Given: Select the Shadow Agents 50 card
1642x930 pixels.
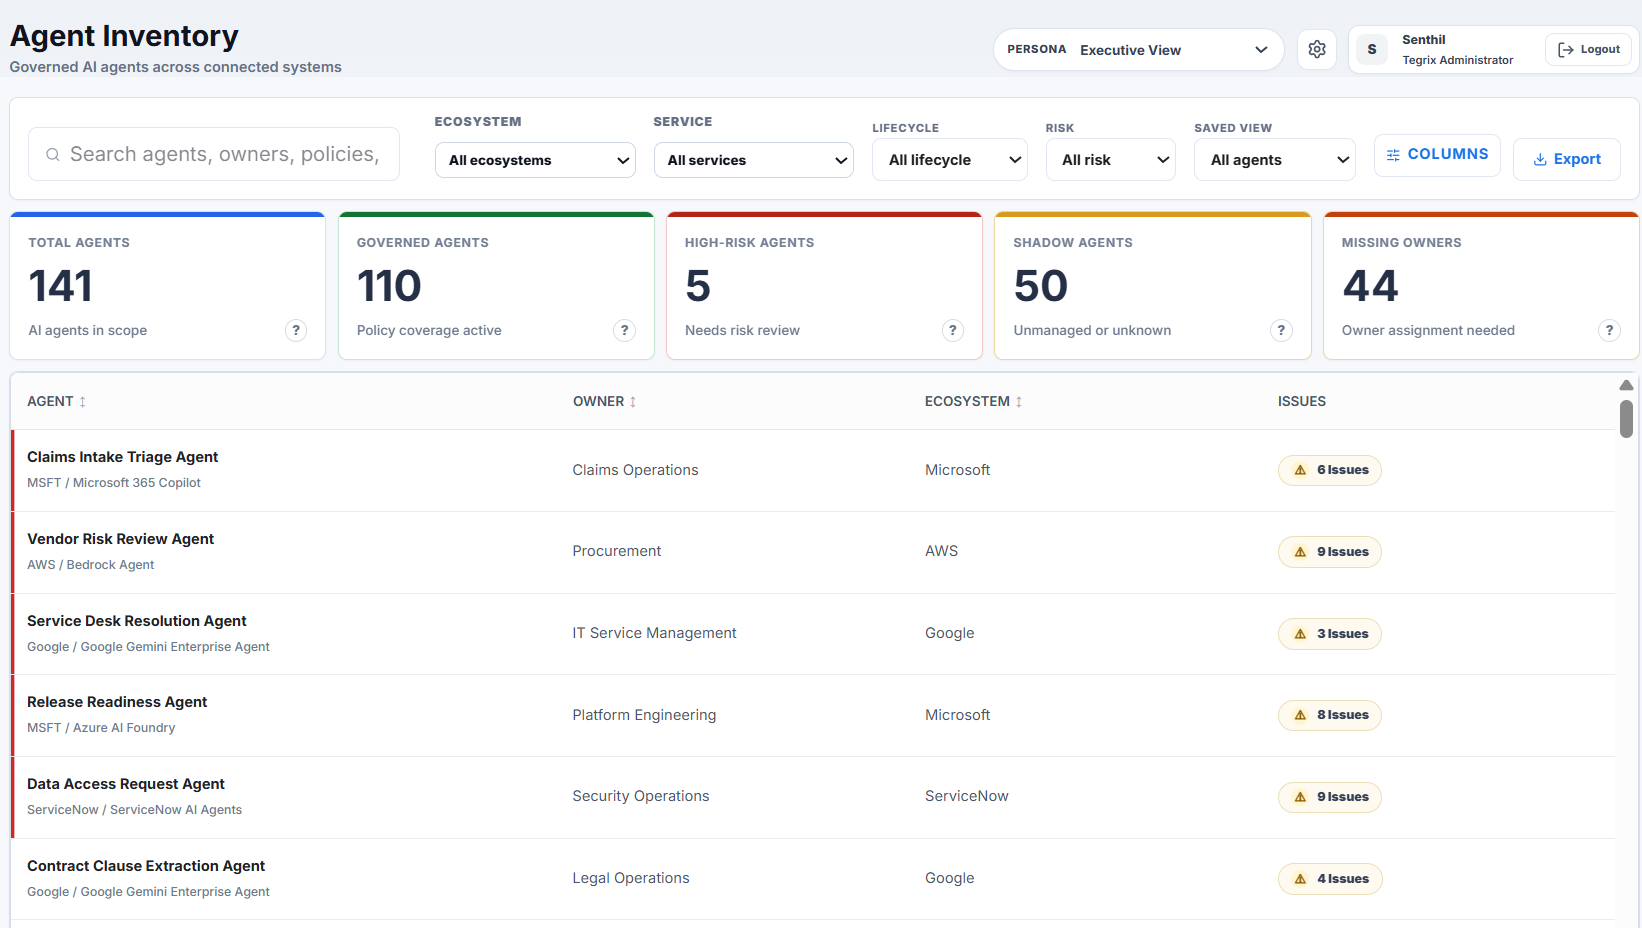Looking at the screenshot, I should pyautogui.click(x=1153, y=286).
